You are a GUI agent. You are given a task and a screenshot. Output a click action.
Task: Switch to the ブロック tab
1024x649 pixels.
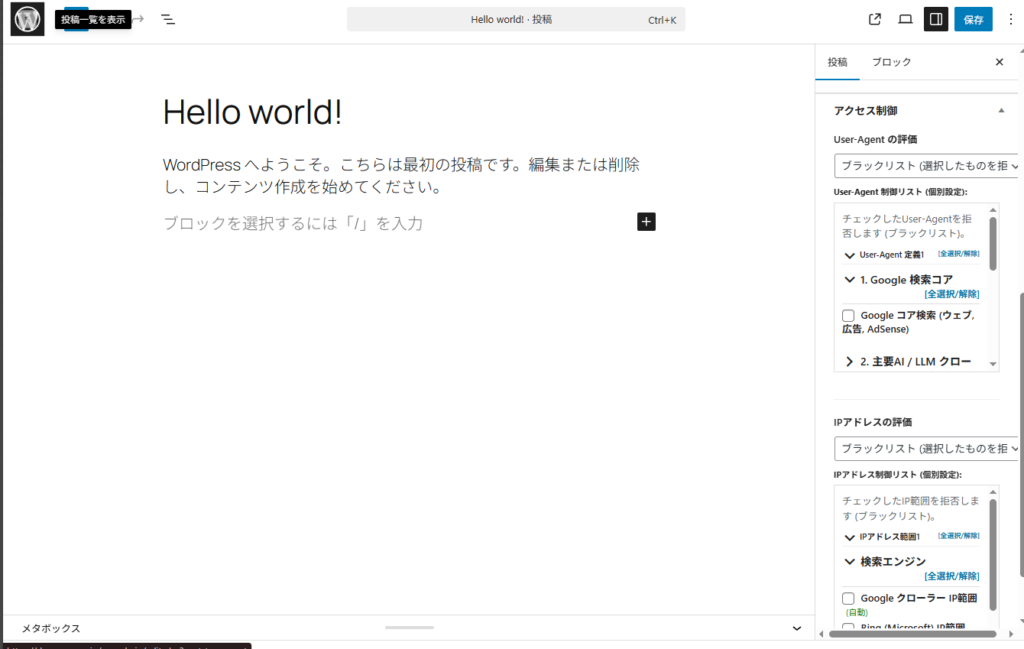pyautogui.click(x=891, y=62)
